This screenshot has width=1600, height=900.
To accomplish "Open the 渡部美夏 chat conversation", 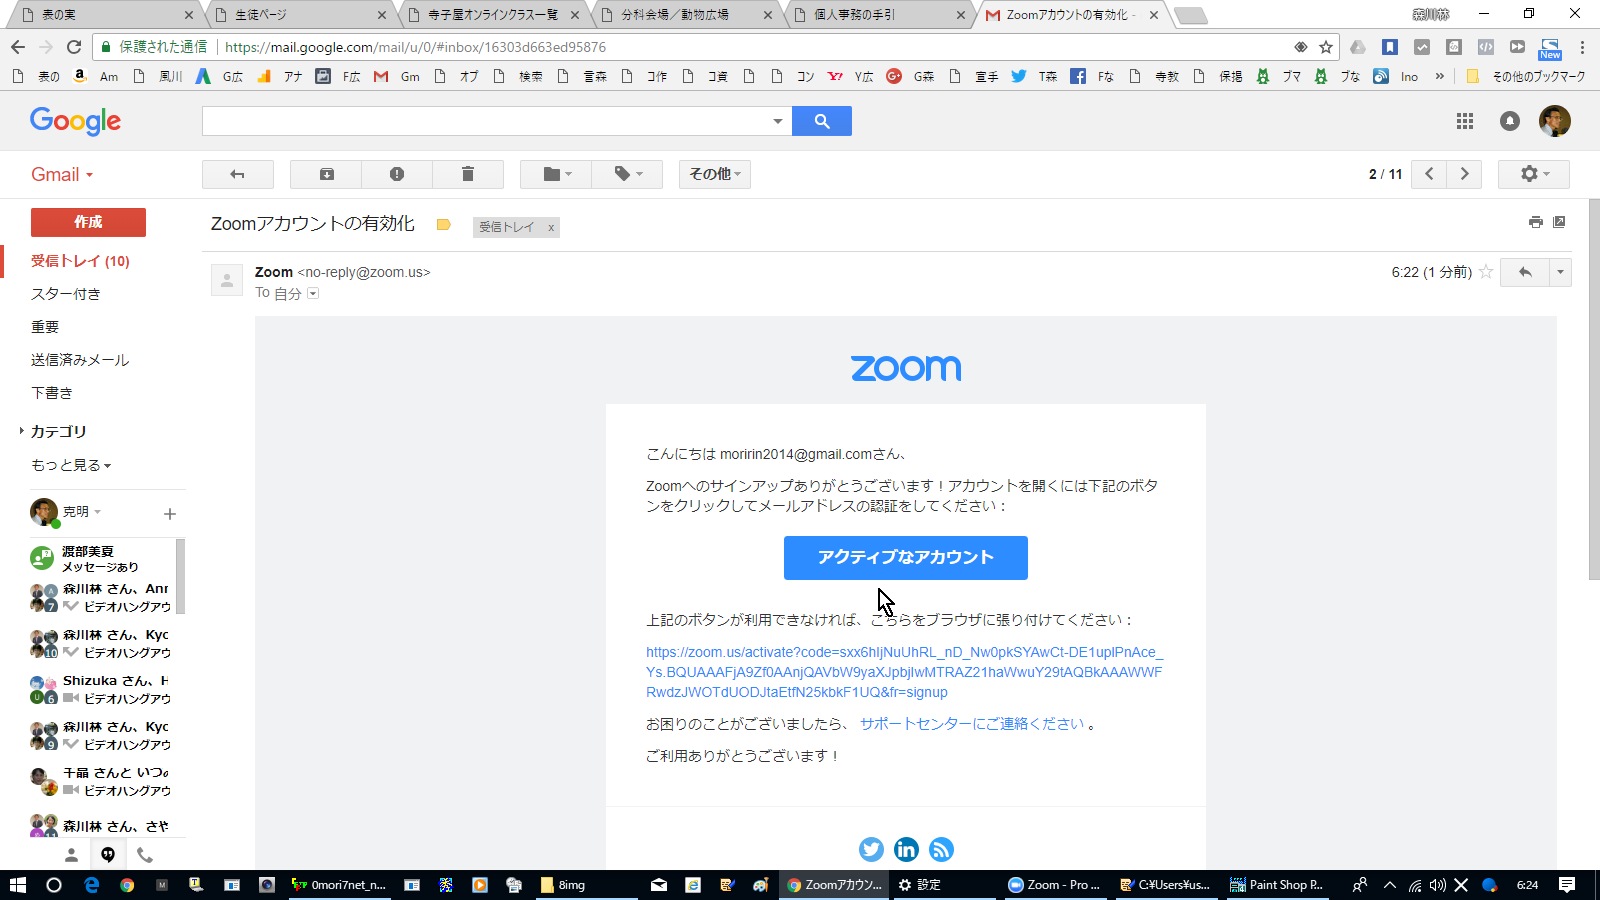I will (100, 559).
